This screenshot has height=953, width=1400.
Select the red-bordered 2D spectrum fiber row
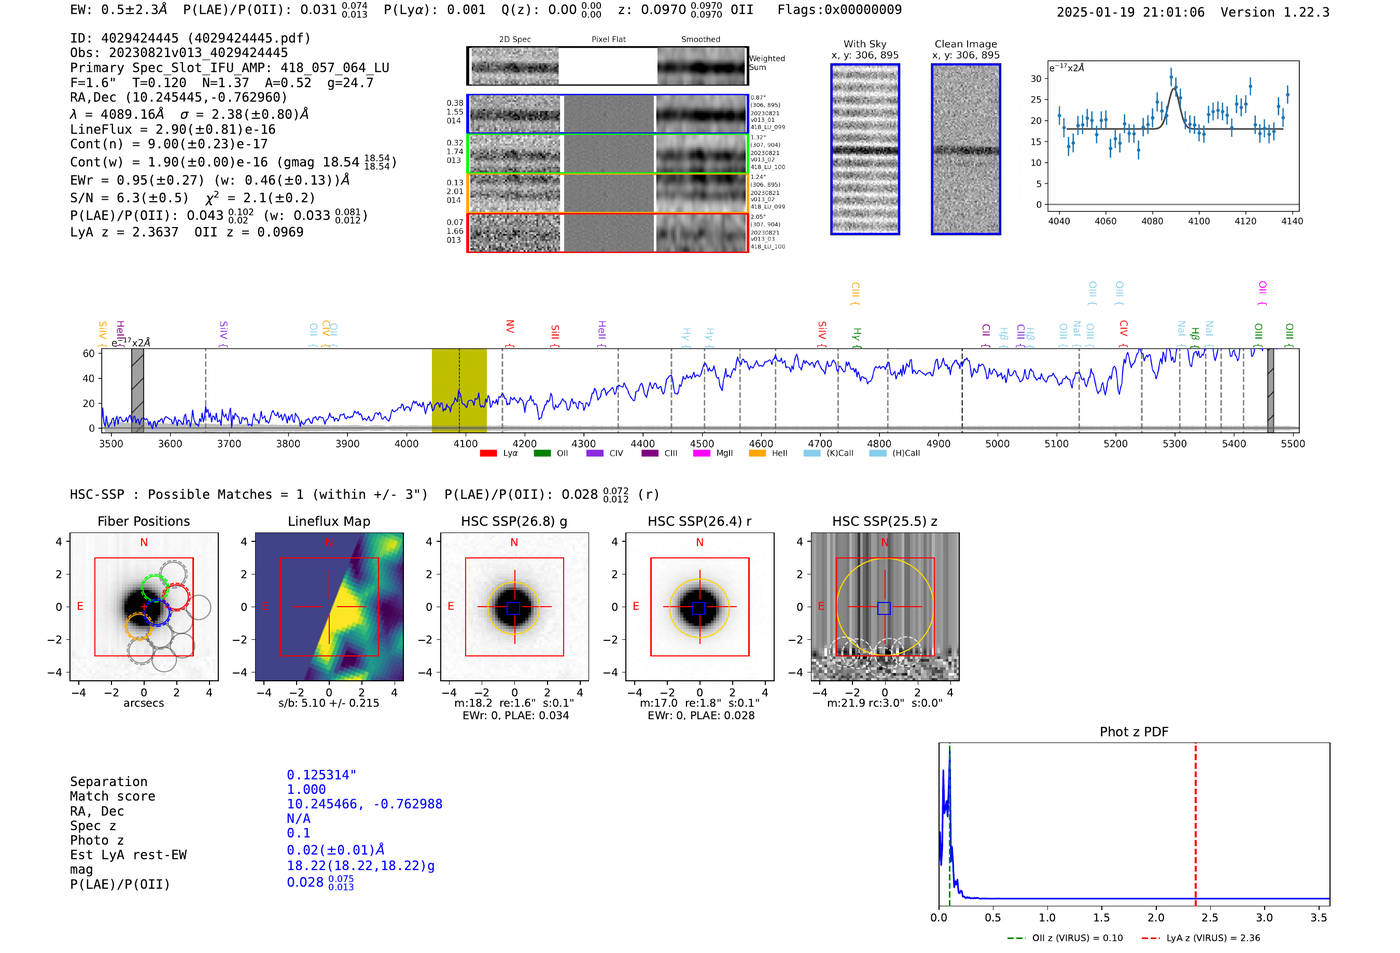(607, 232)
